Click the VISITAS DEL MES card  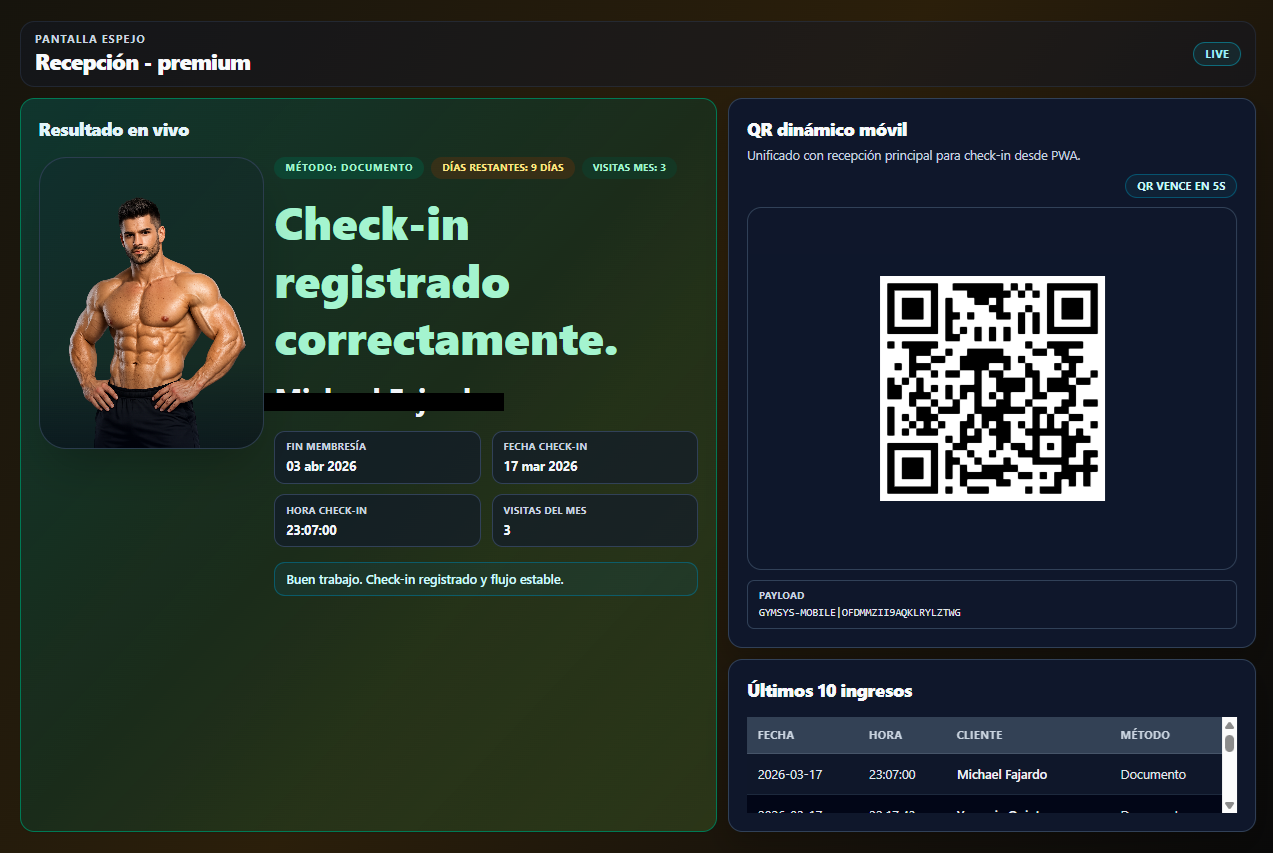pyautogui.click(x=595, y=520)
